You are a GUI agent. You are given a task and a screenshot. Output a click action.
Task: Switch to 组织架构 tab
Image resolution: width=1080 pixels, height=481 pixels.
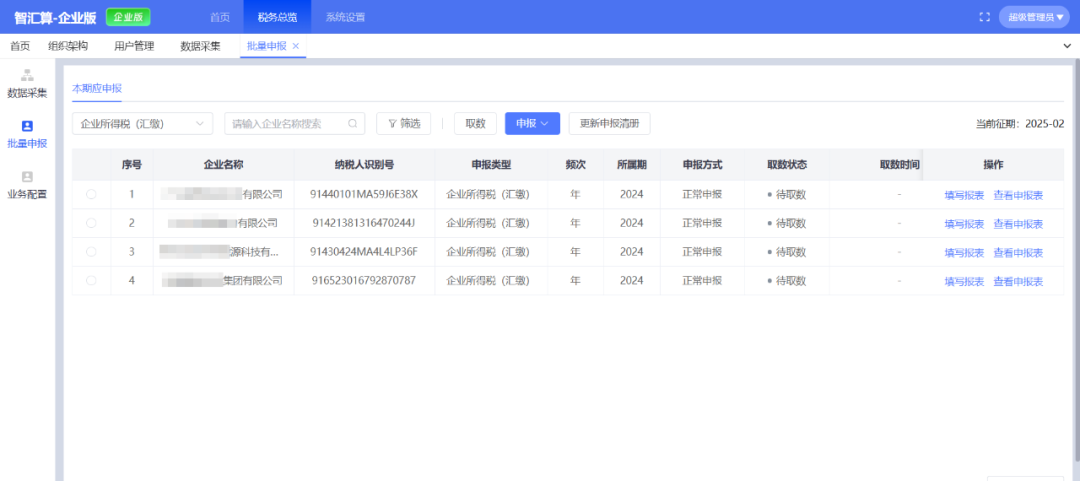(x=68, y=46)
